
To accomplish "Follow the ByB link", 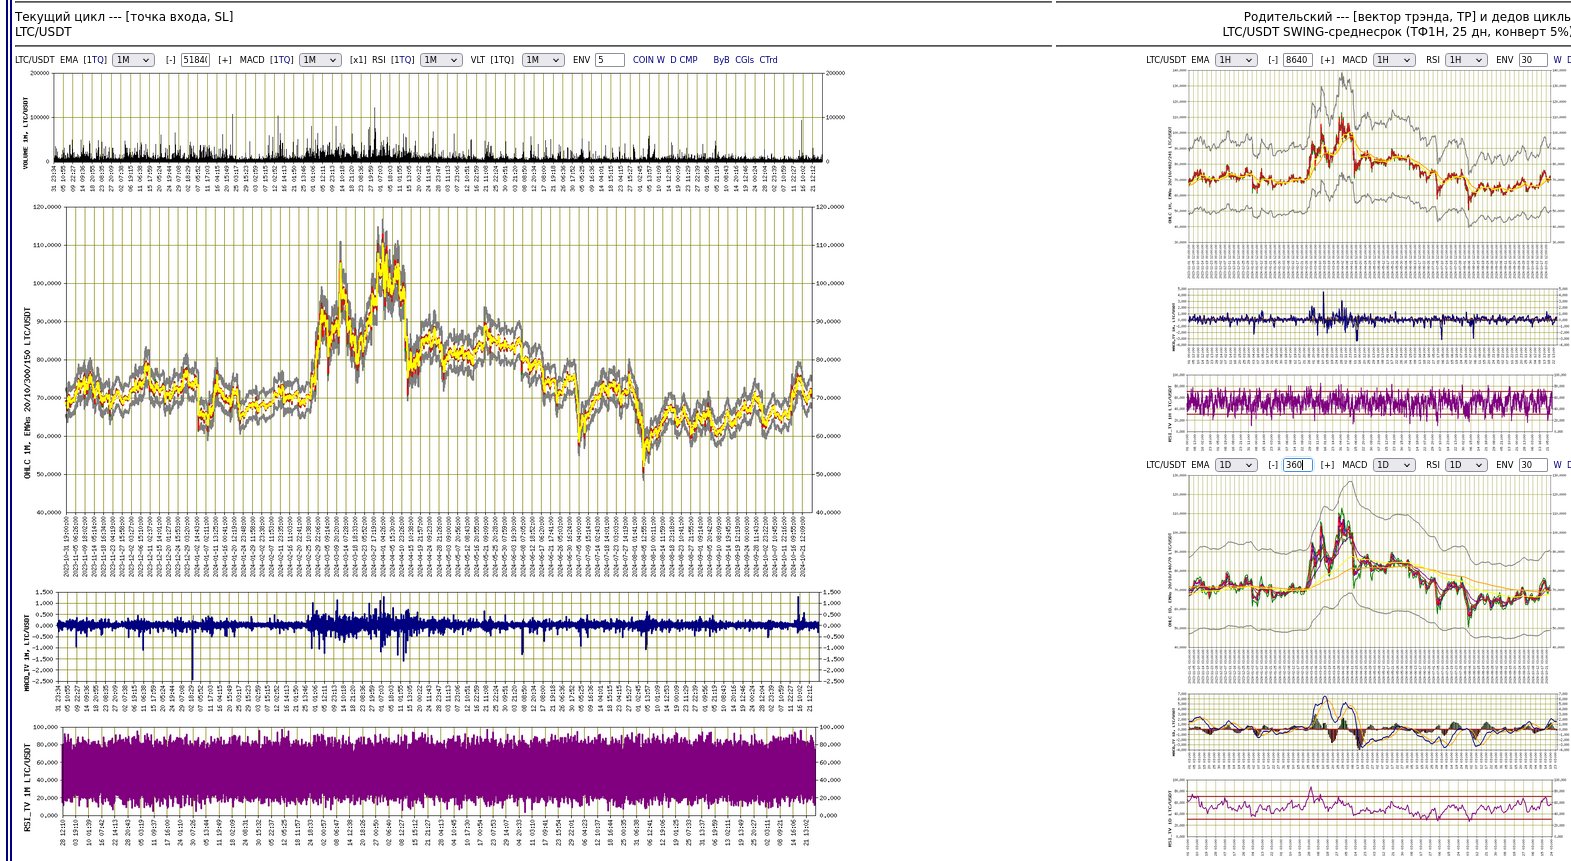I will 721,60.
